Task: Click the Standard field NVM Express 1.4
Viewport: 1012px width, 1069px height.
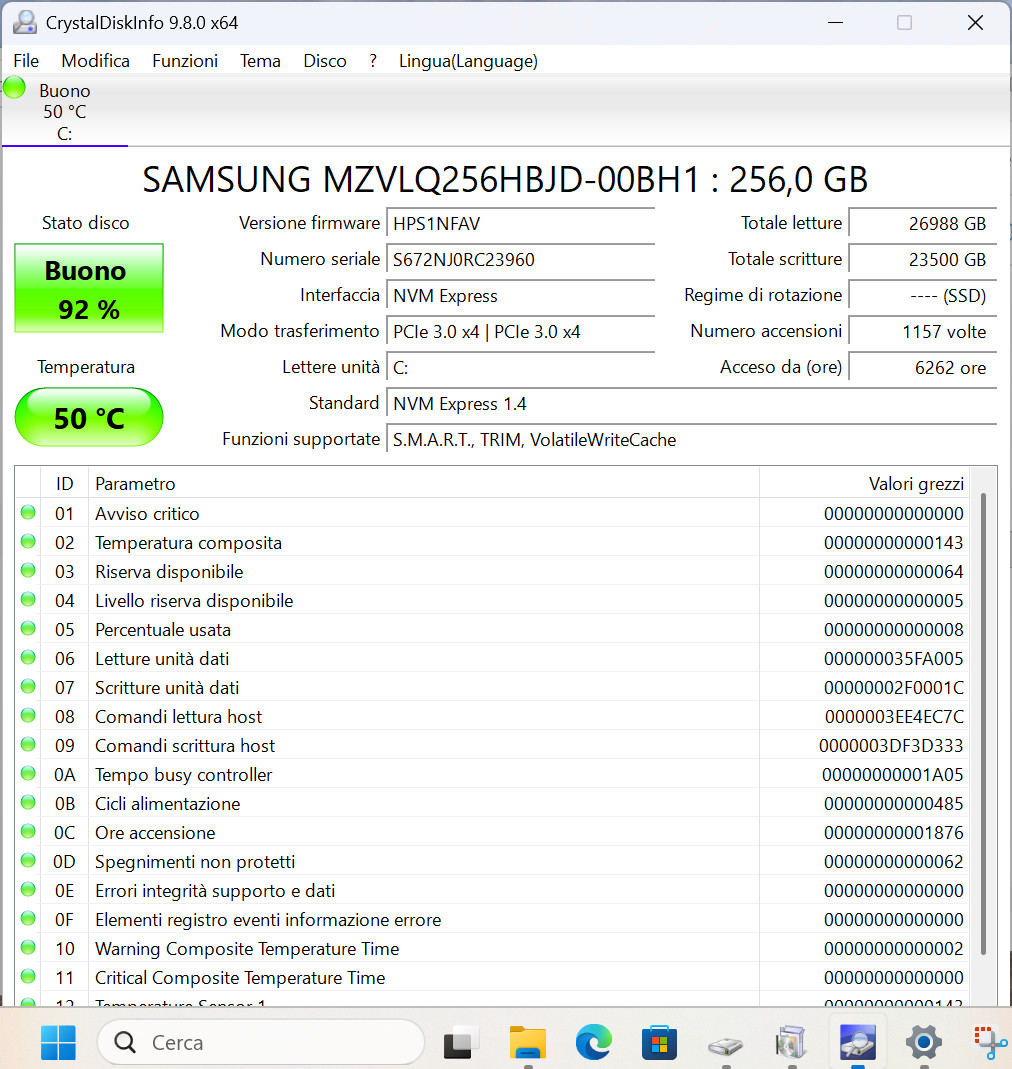Action: click(691, 404)
